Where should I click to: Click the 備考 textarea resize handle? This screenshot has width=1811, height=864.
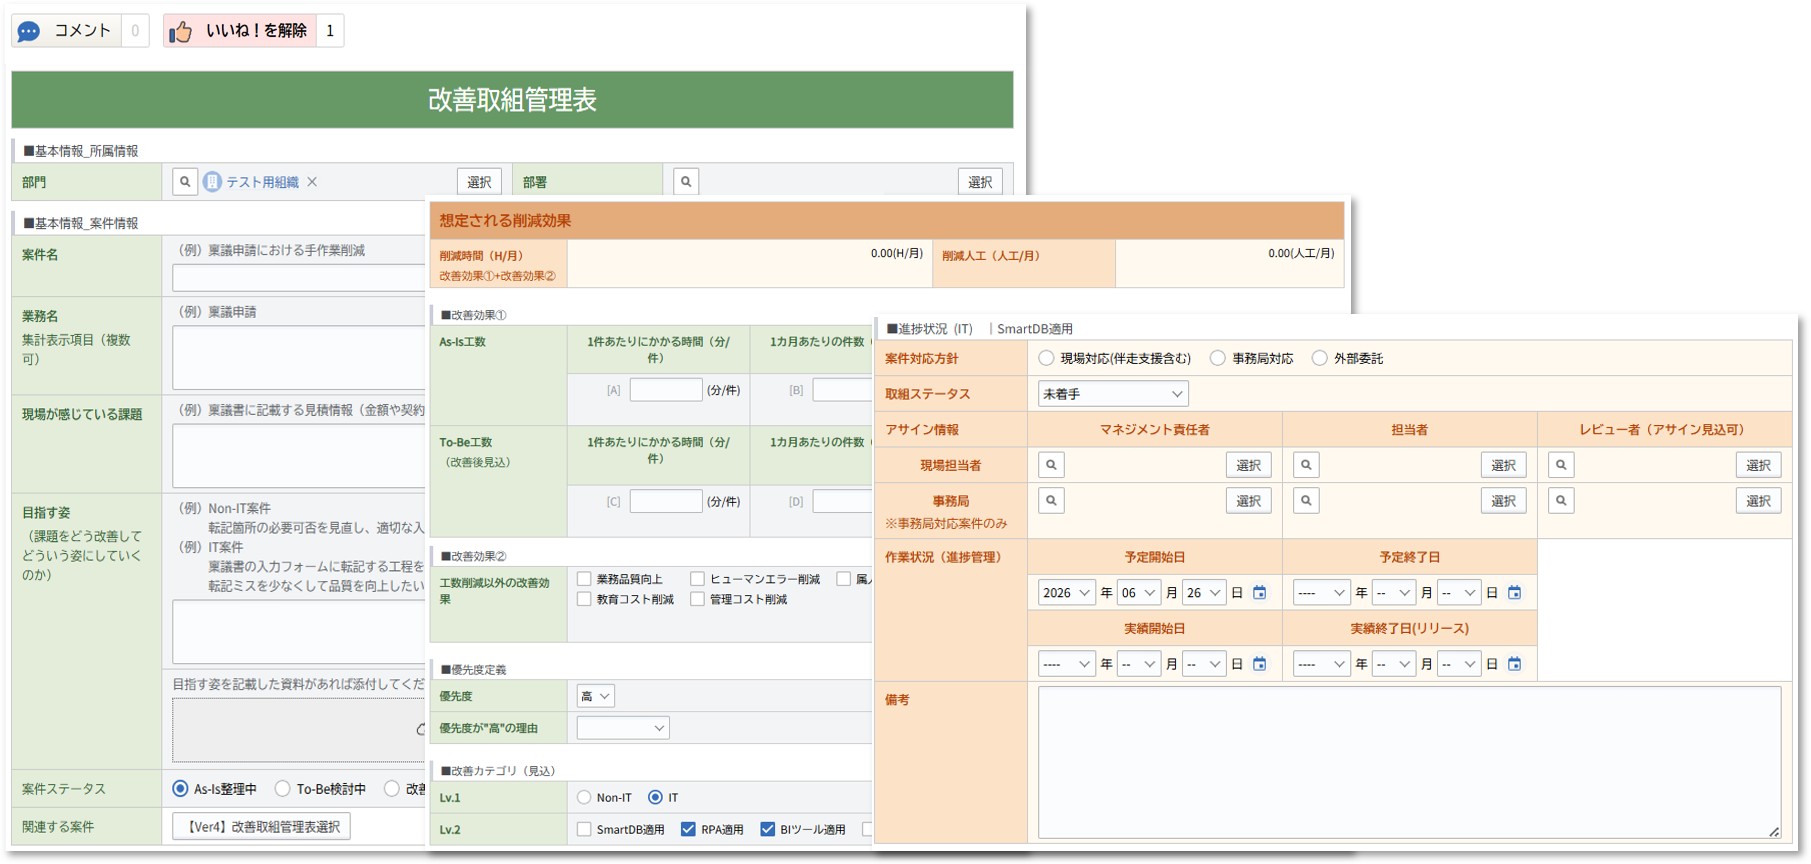click(1774, 831)
